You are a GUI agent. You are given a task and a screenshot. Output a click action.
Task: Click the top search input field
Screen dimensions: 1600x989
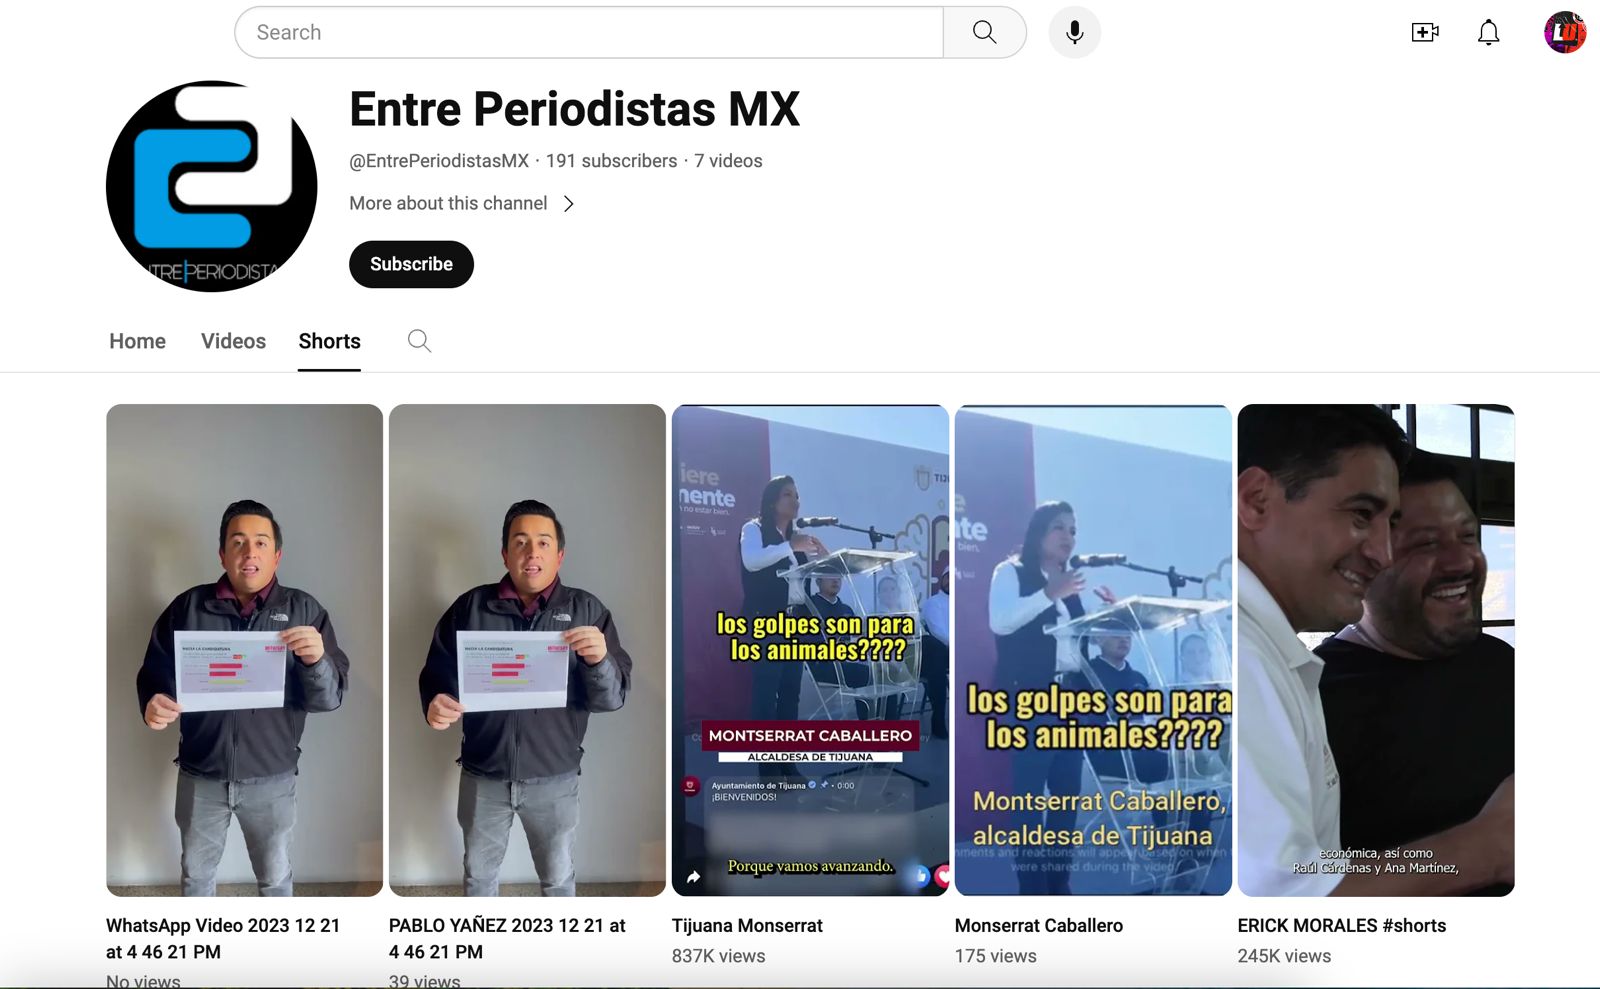click(588, 32)
